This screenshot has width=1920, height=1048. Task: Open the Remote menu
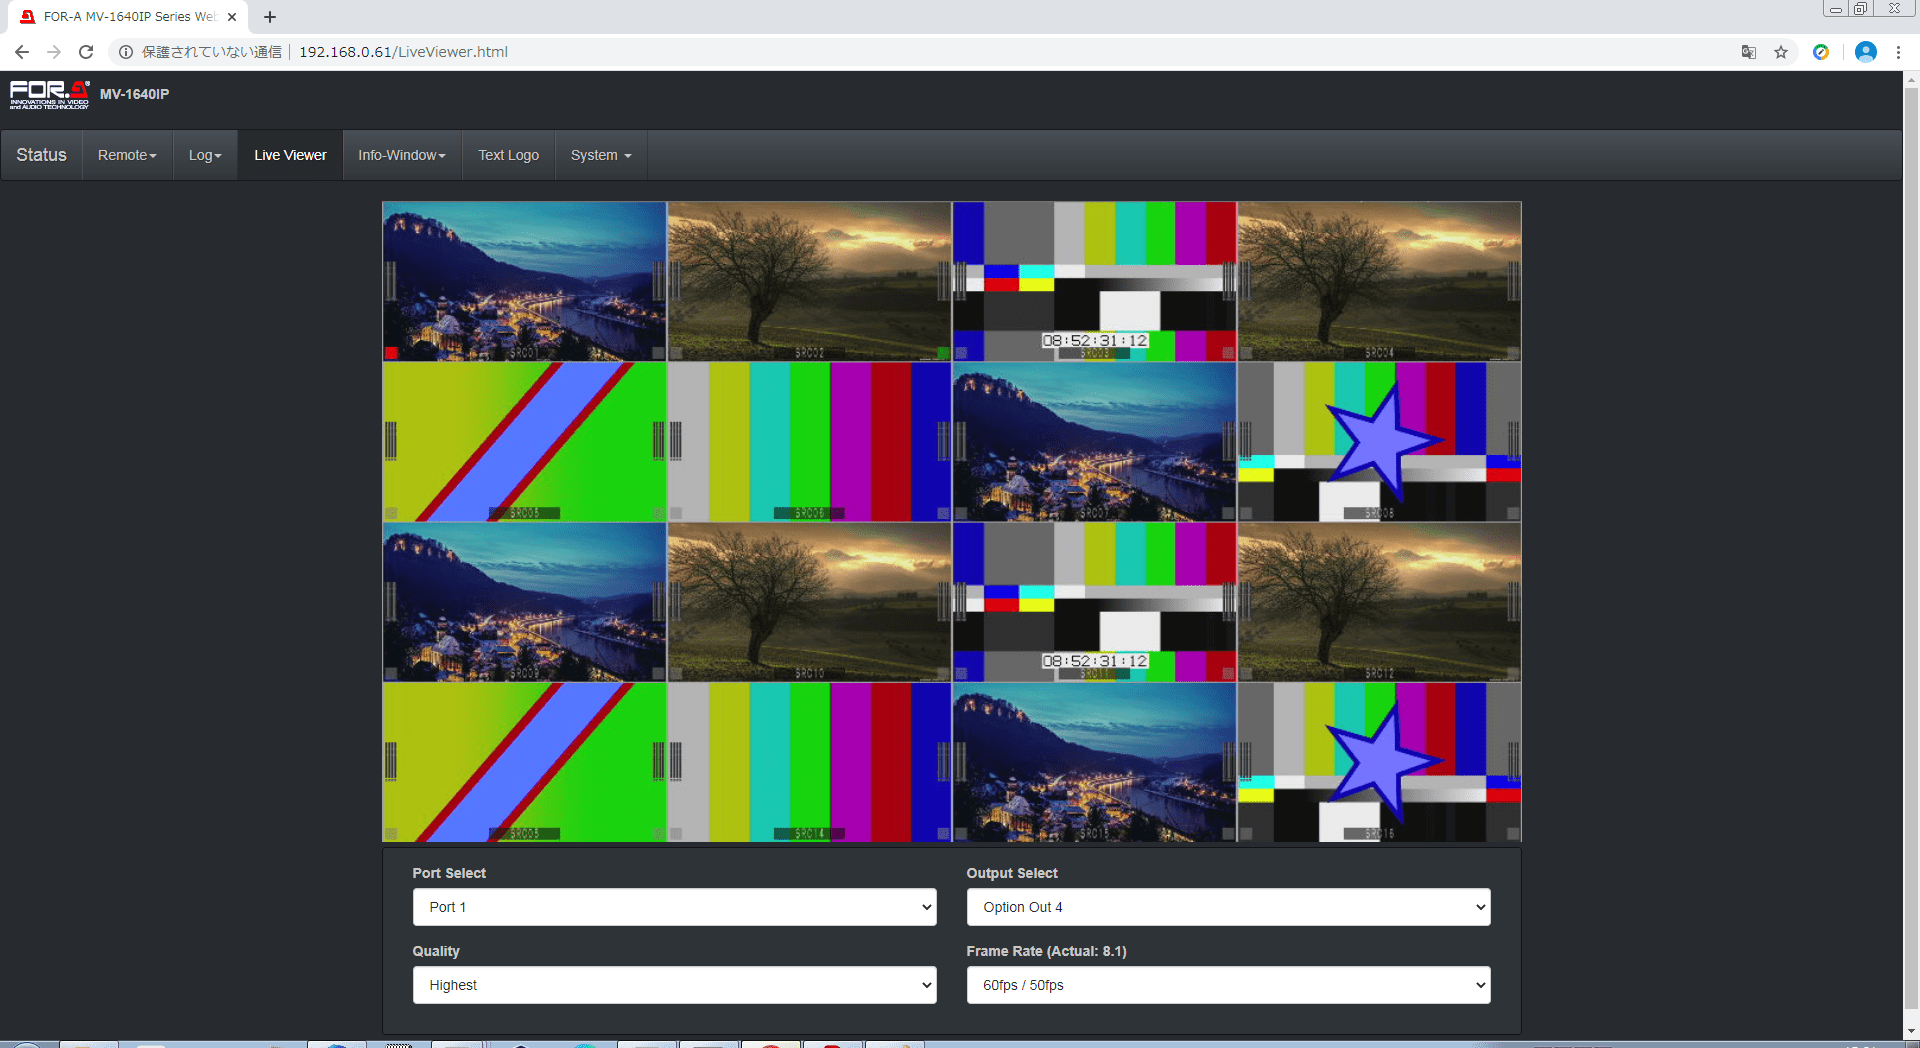pos(127,155)
